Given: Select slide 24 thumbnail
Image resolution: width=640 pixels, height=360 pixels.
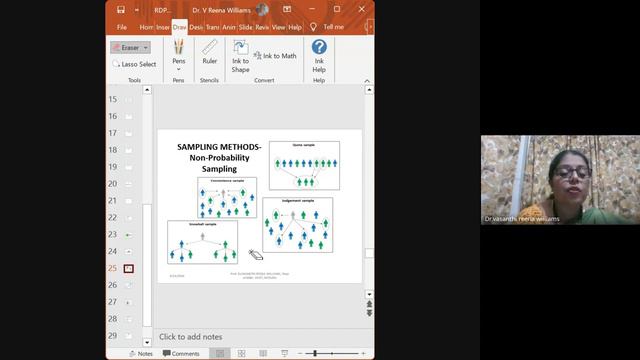Looking at the screenshot, I should click(x=129, y=251).
